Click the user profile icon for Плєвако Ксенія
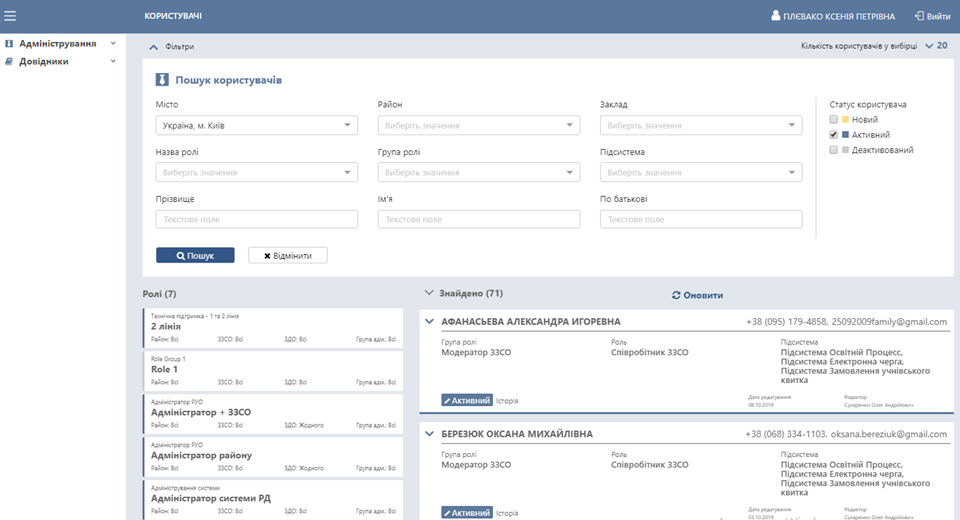 click(x=774, y=16)
